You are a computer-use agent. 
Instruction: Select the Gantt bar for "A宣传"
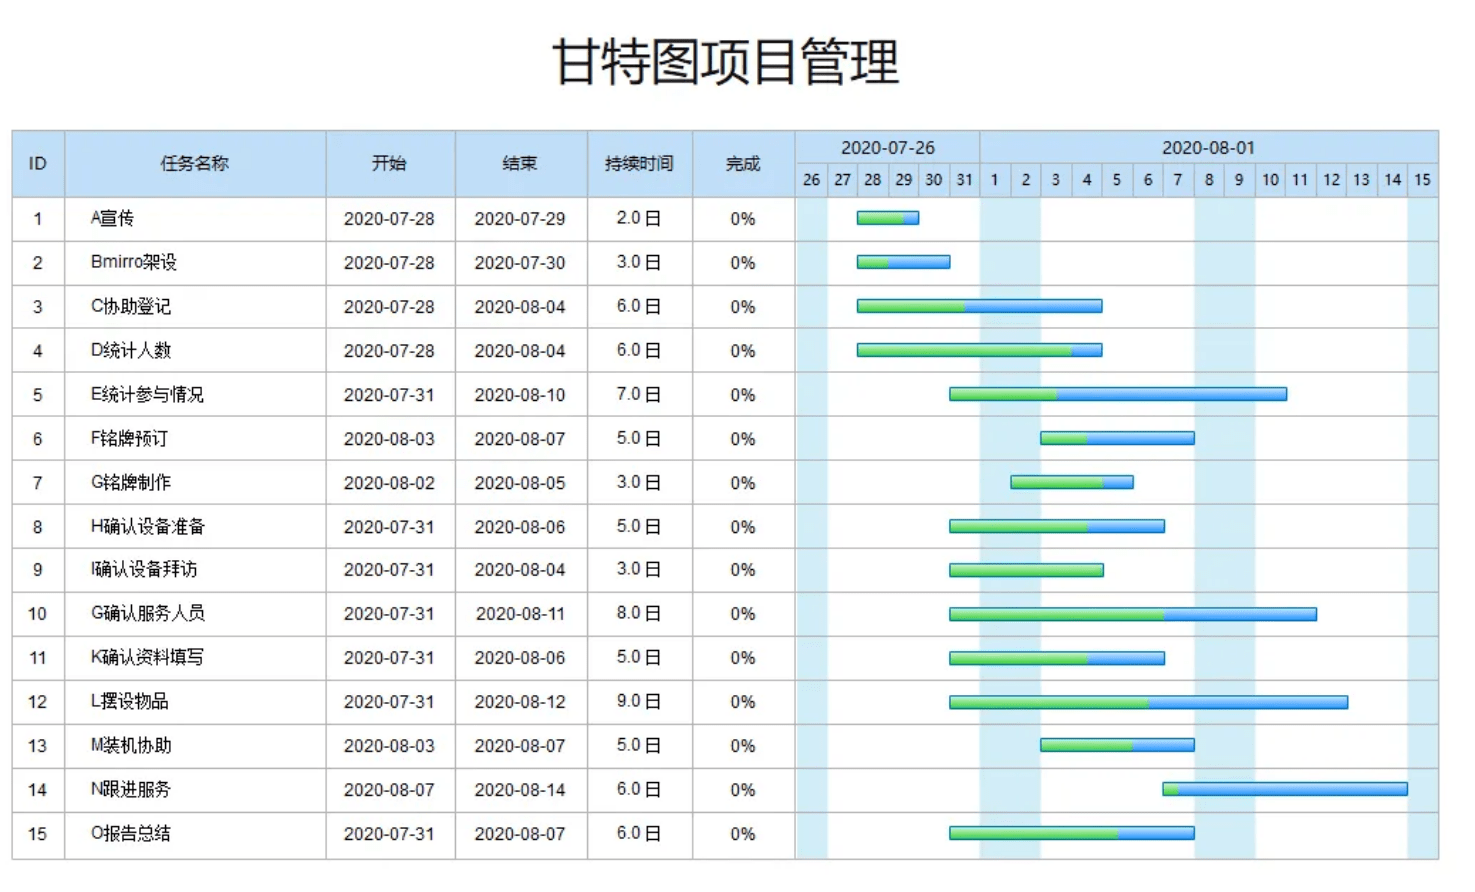887,218
